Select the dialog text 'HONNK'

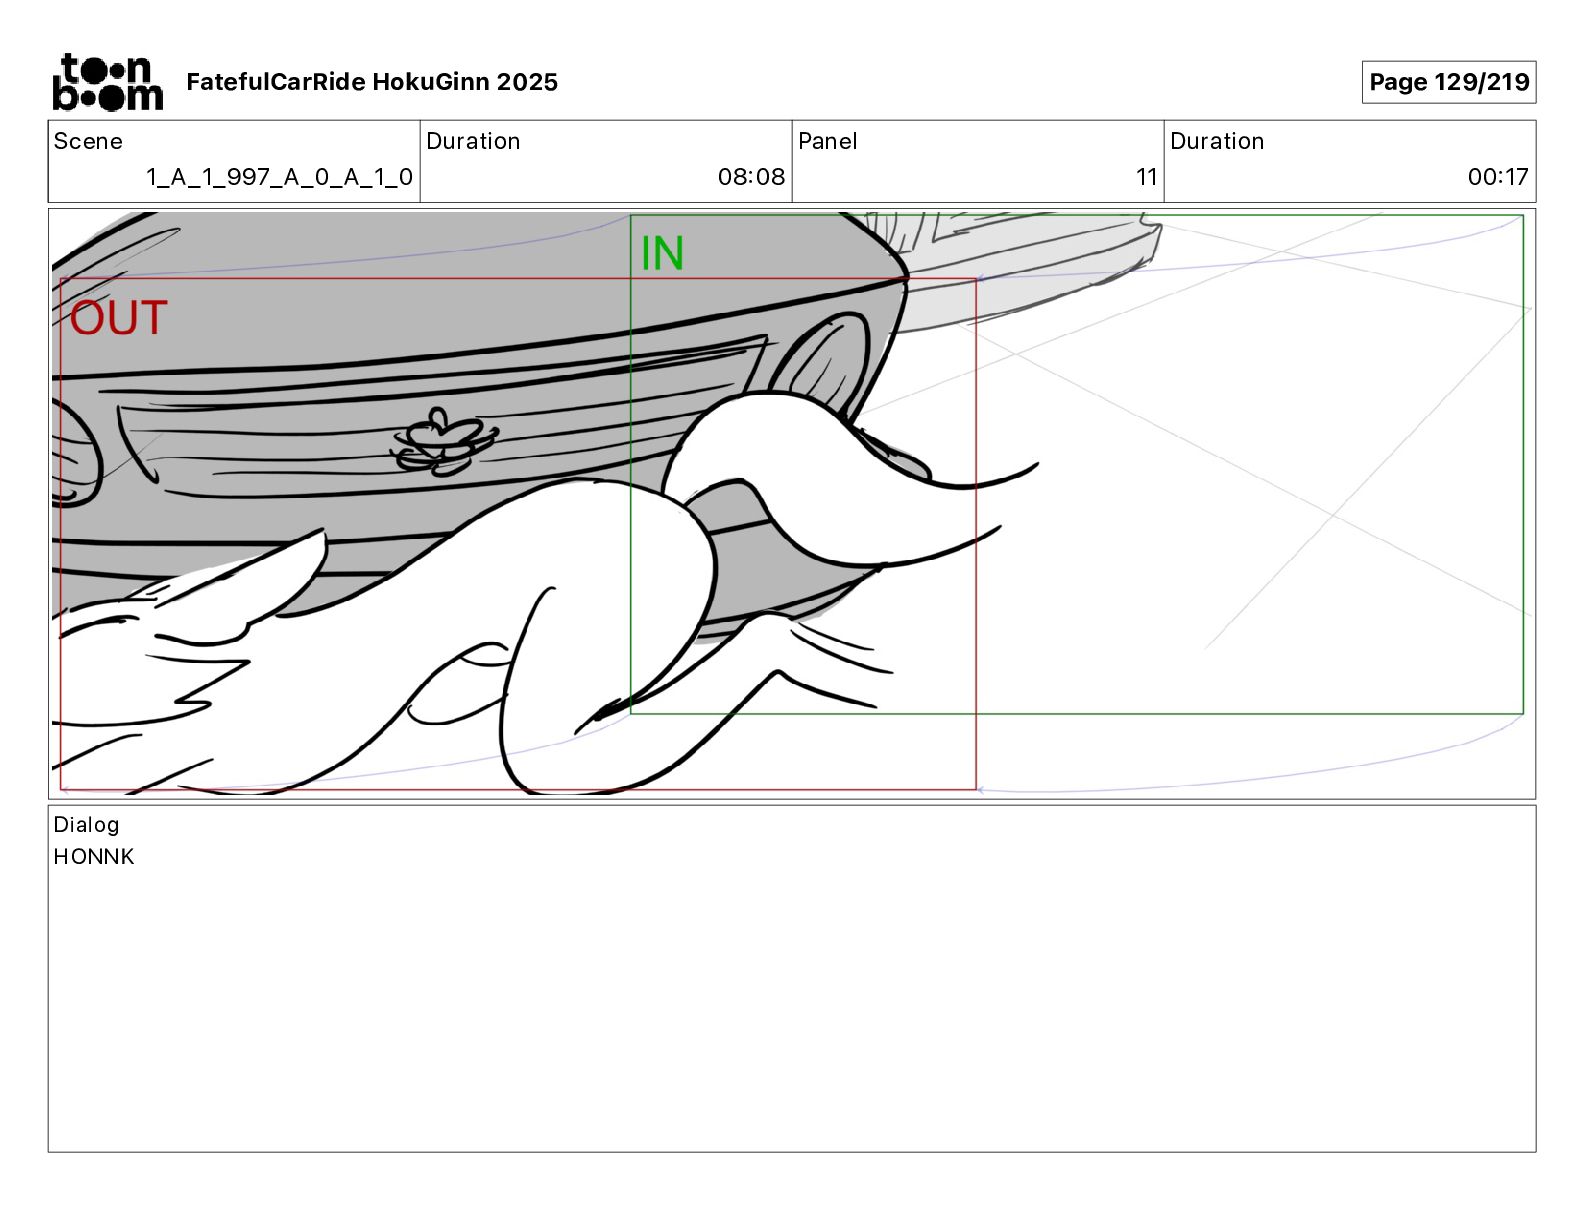94,857
